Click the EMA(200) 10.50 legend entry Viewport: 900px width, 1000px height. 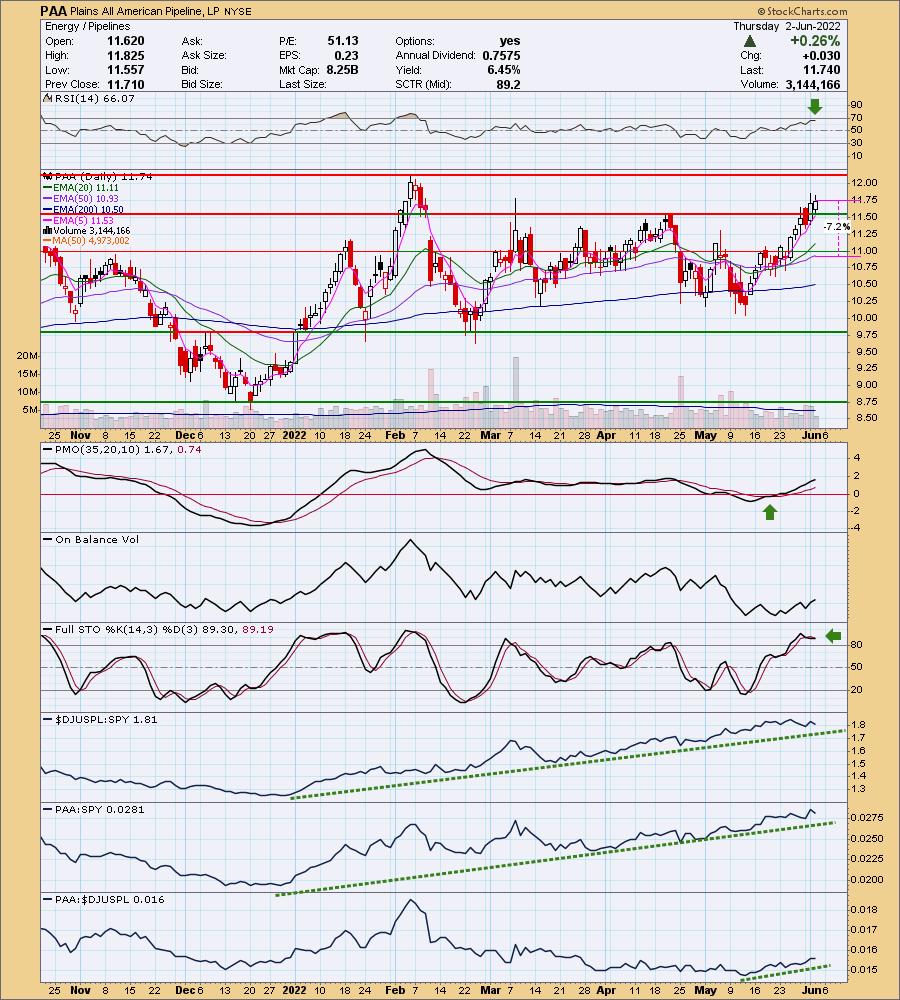(x=84, y=209)
